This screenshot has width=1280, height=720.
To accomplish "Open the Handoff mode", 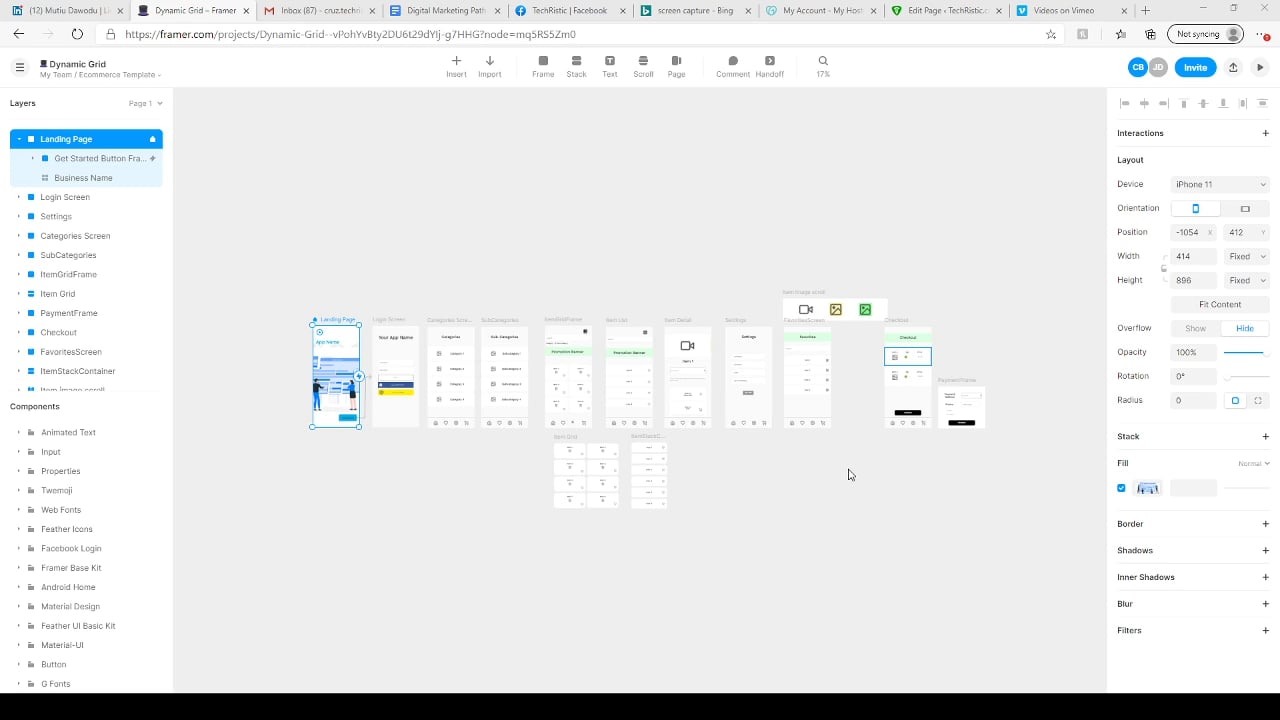I will 769,66.
